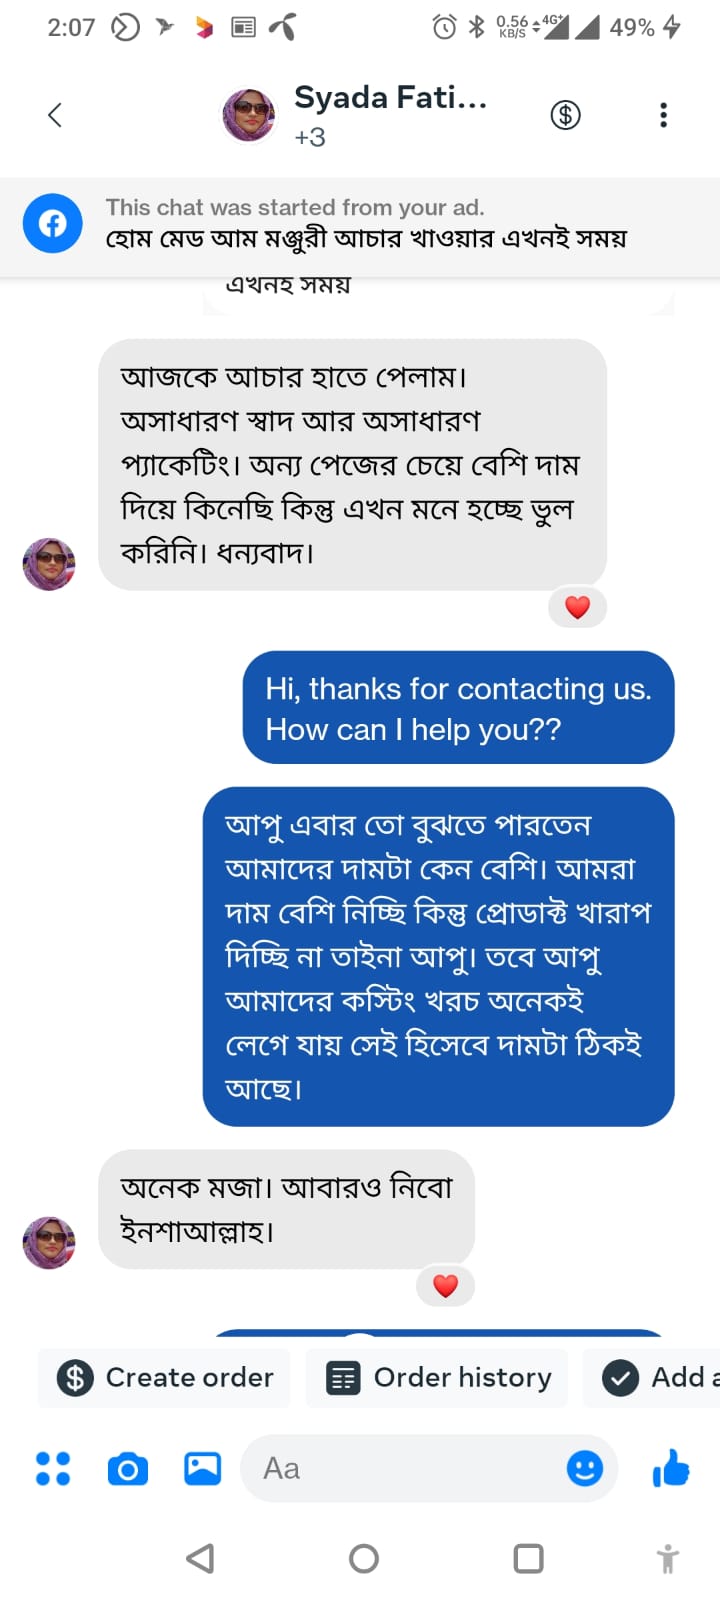This screenshot has width=720, height=1600.
Task: Send a thumbs up like
Action: click(670, 1468)
